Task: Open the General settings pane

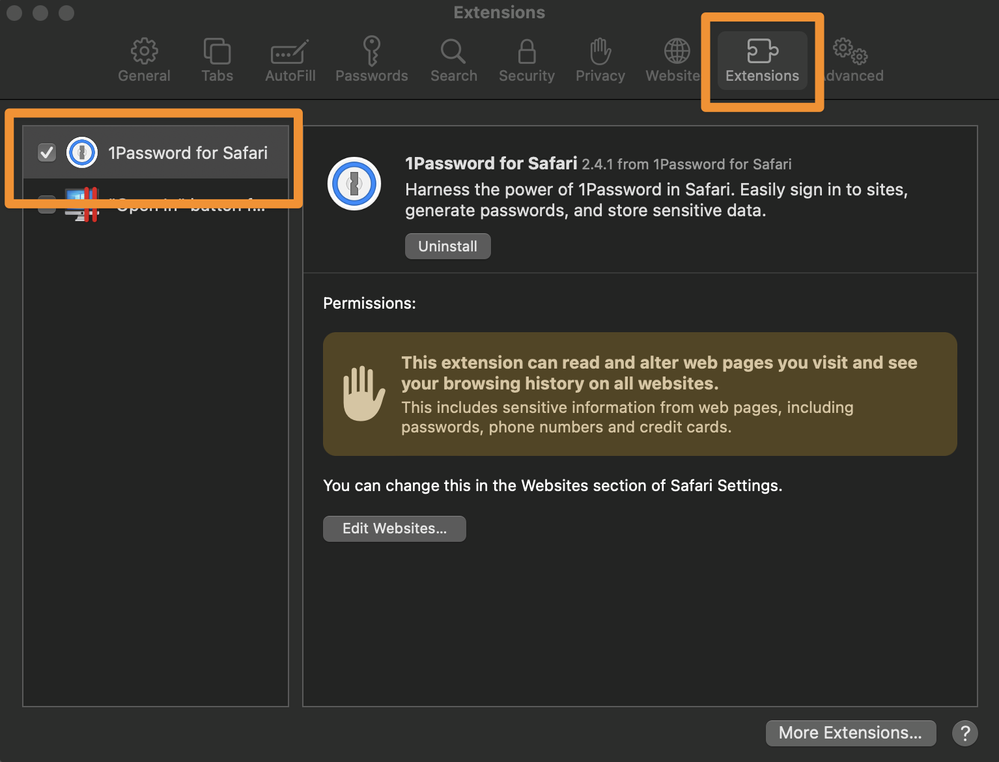Action: [144, 61]
